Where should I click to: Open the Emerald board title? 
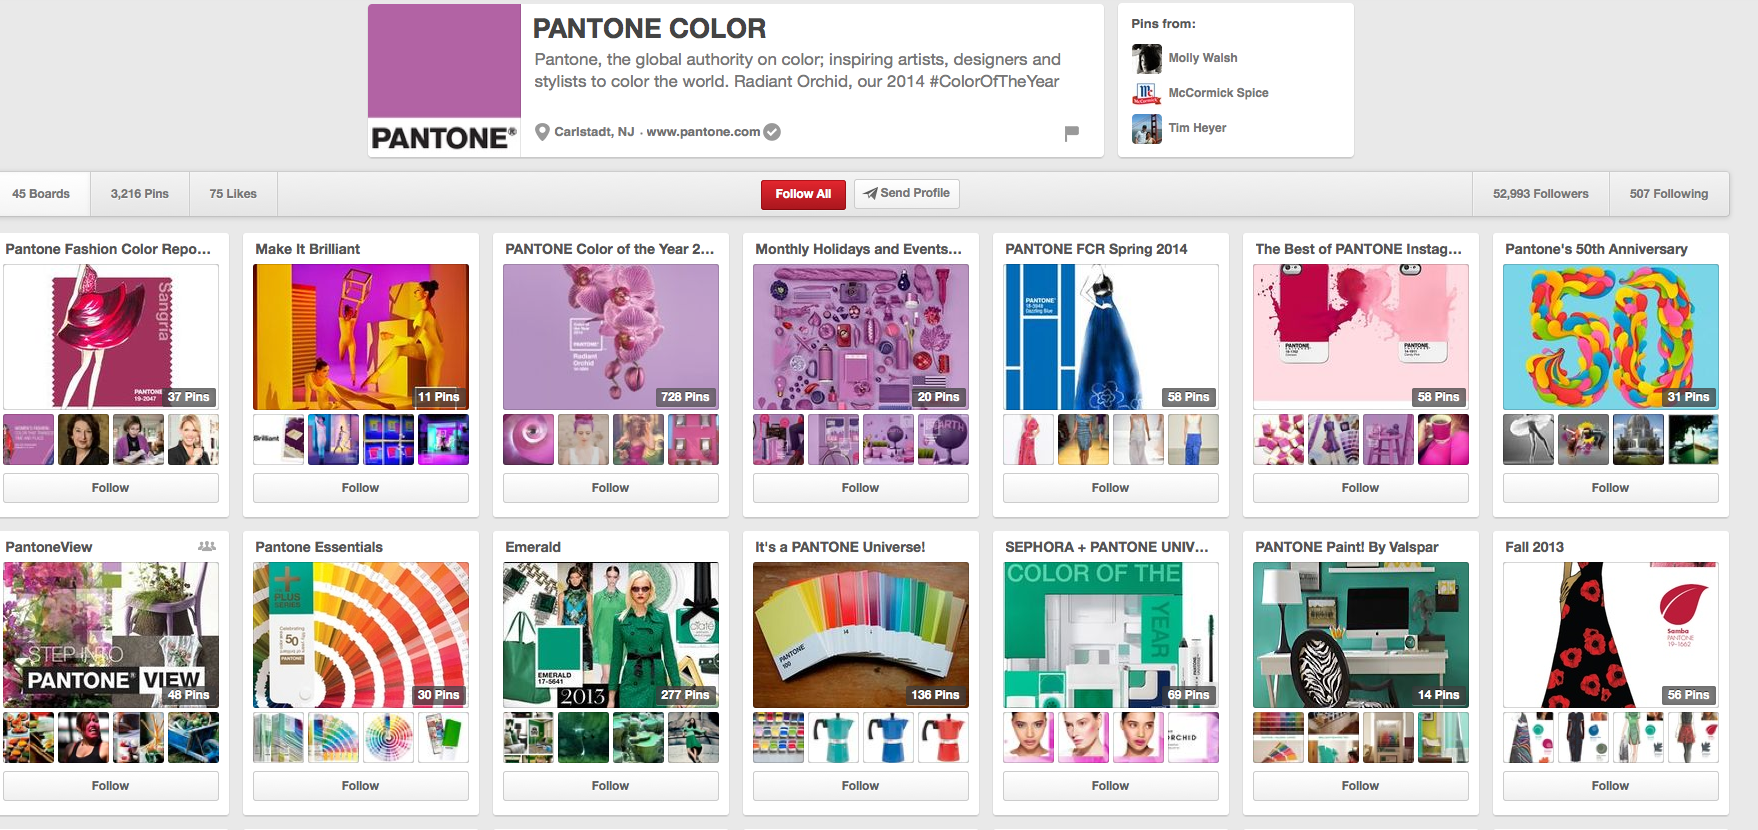(x=533, y=547)
